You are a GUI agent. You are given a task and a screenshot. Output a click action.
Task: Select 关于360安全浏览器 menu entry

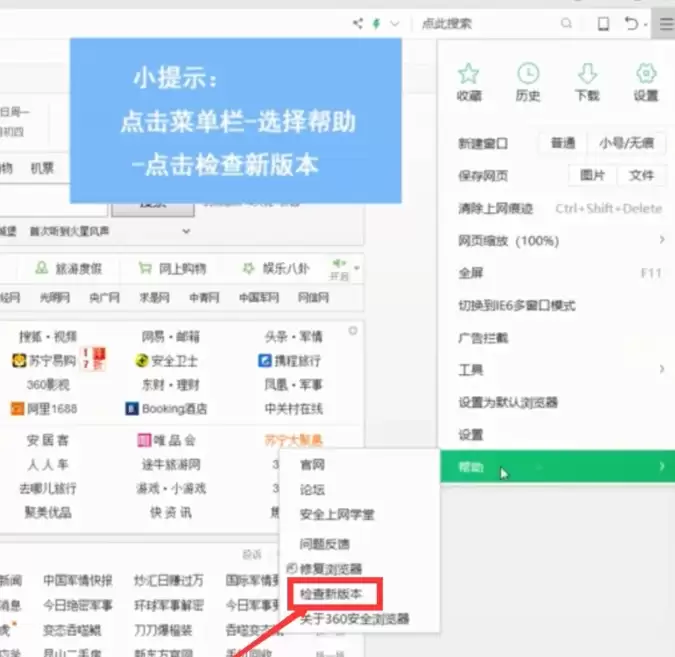pyautogui.click(x=354, y=619)
